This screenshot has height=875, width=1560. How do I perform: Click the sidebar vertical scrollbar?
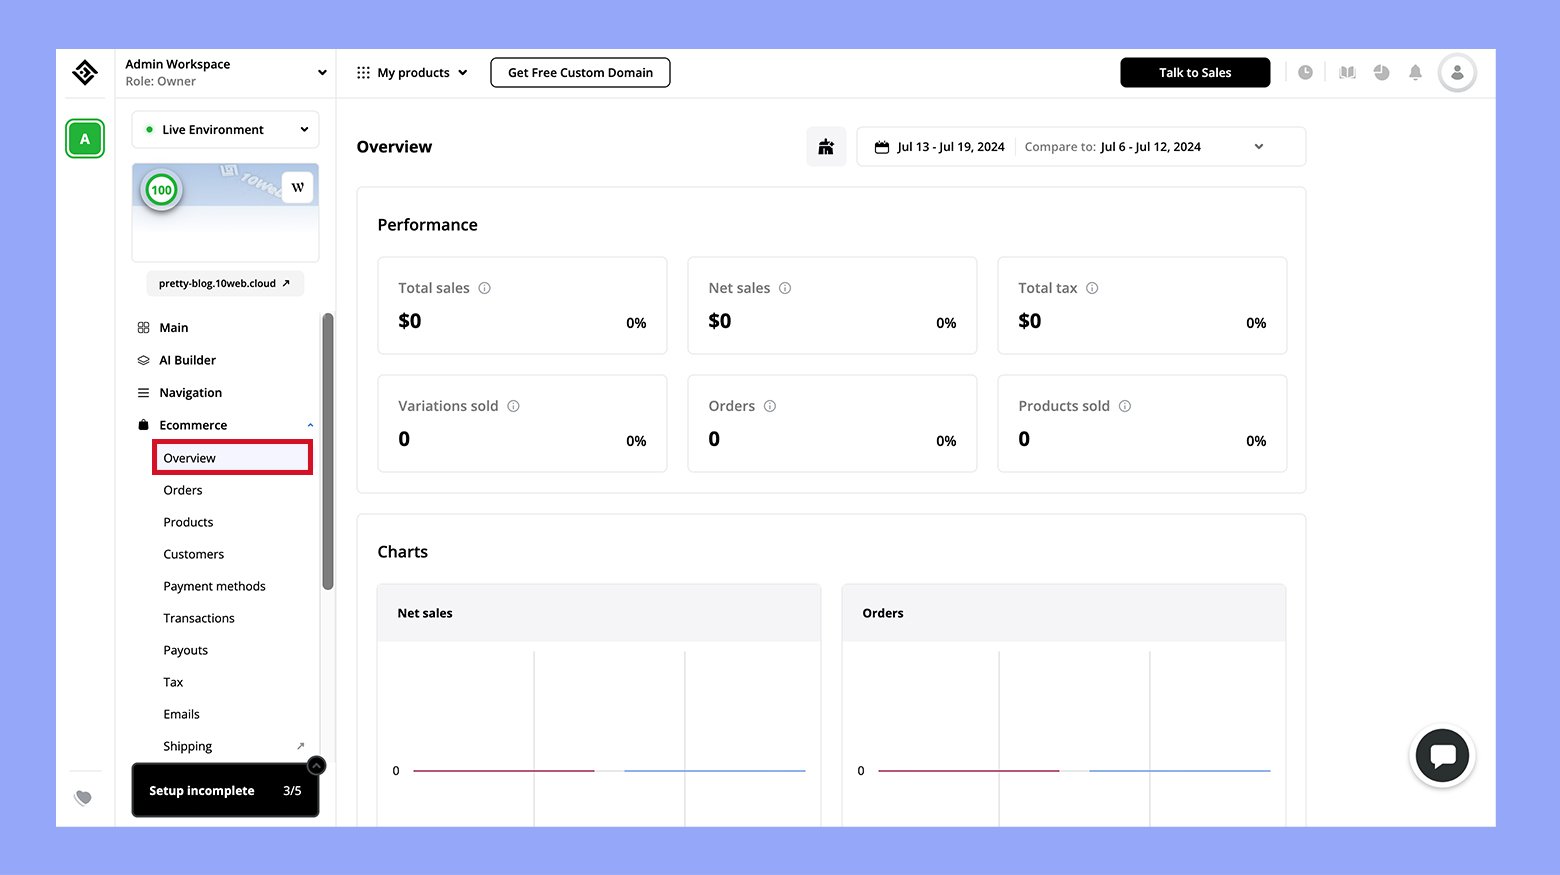[327, 450]
